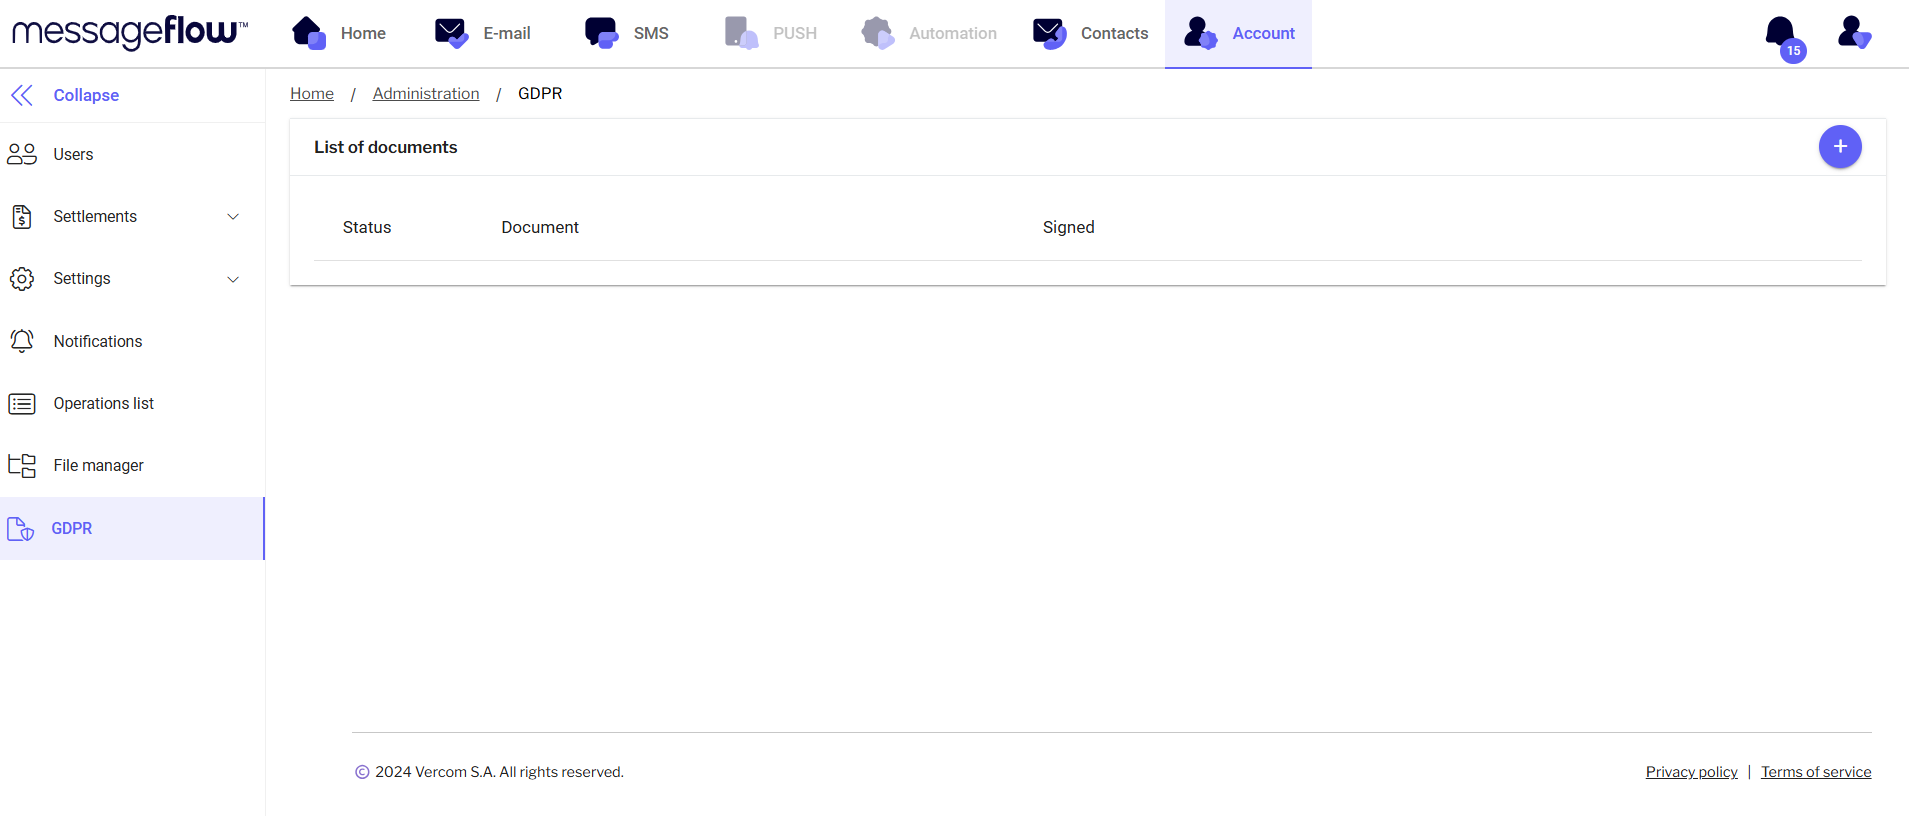Open the SMS navigation tab
The width and height of the screenshot is (1909, 816).
(628, 33)
